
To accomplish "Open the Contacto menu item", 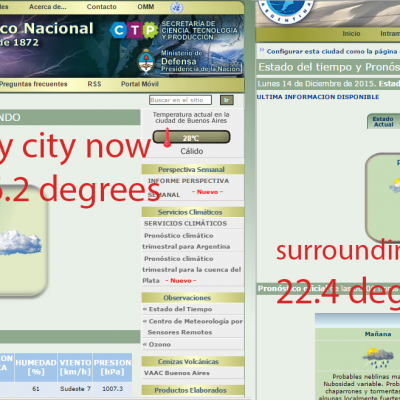I will [x=101, y=7].
